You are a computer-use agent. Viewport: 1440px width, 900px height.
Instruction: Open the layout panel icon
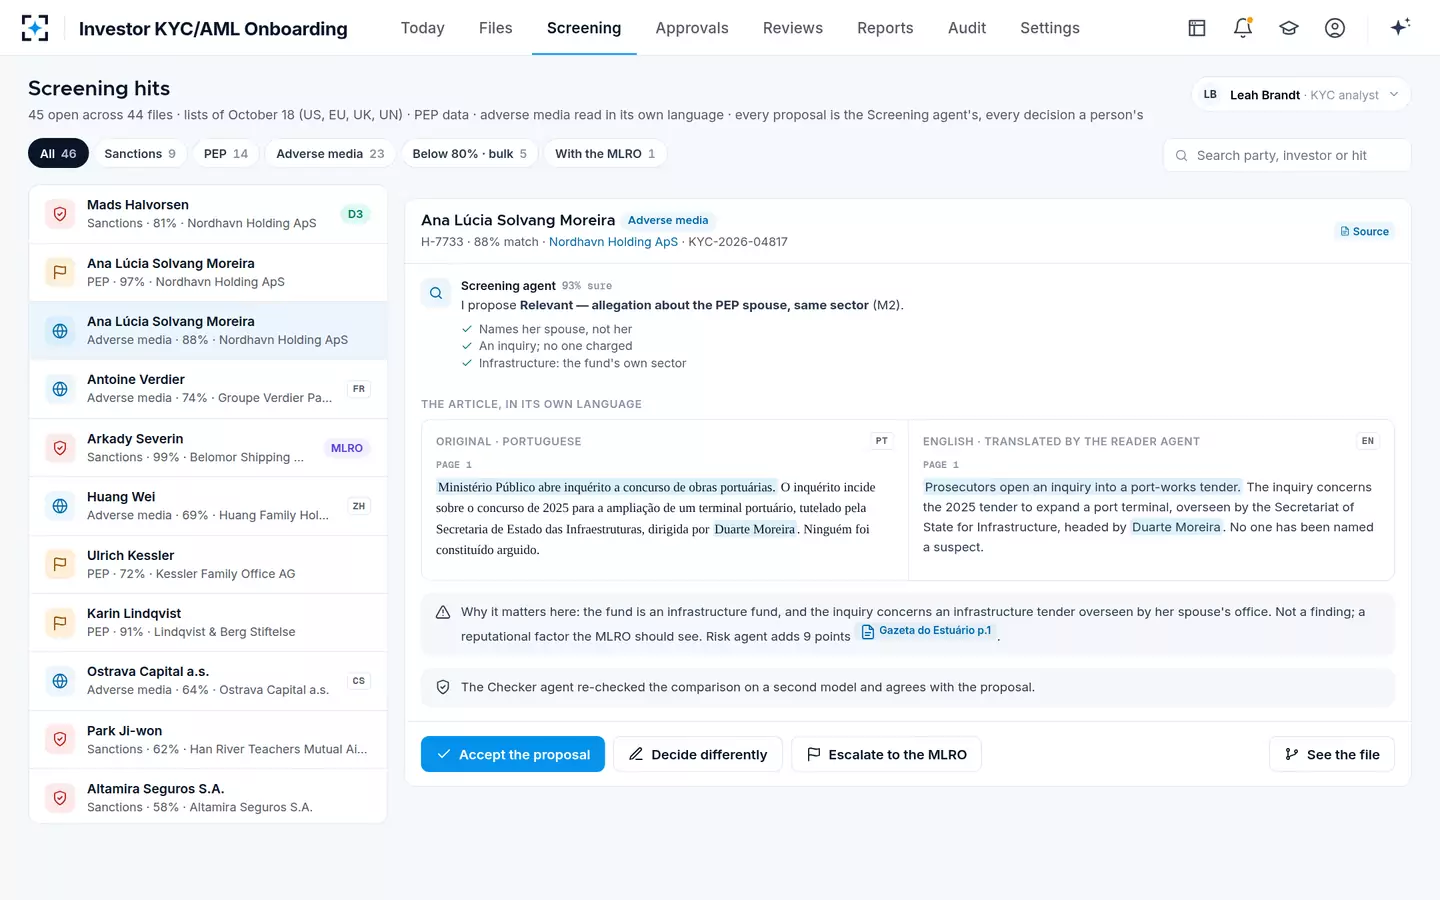tap(1197, 28)
